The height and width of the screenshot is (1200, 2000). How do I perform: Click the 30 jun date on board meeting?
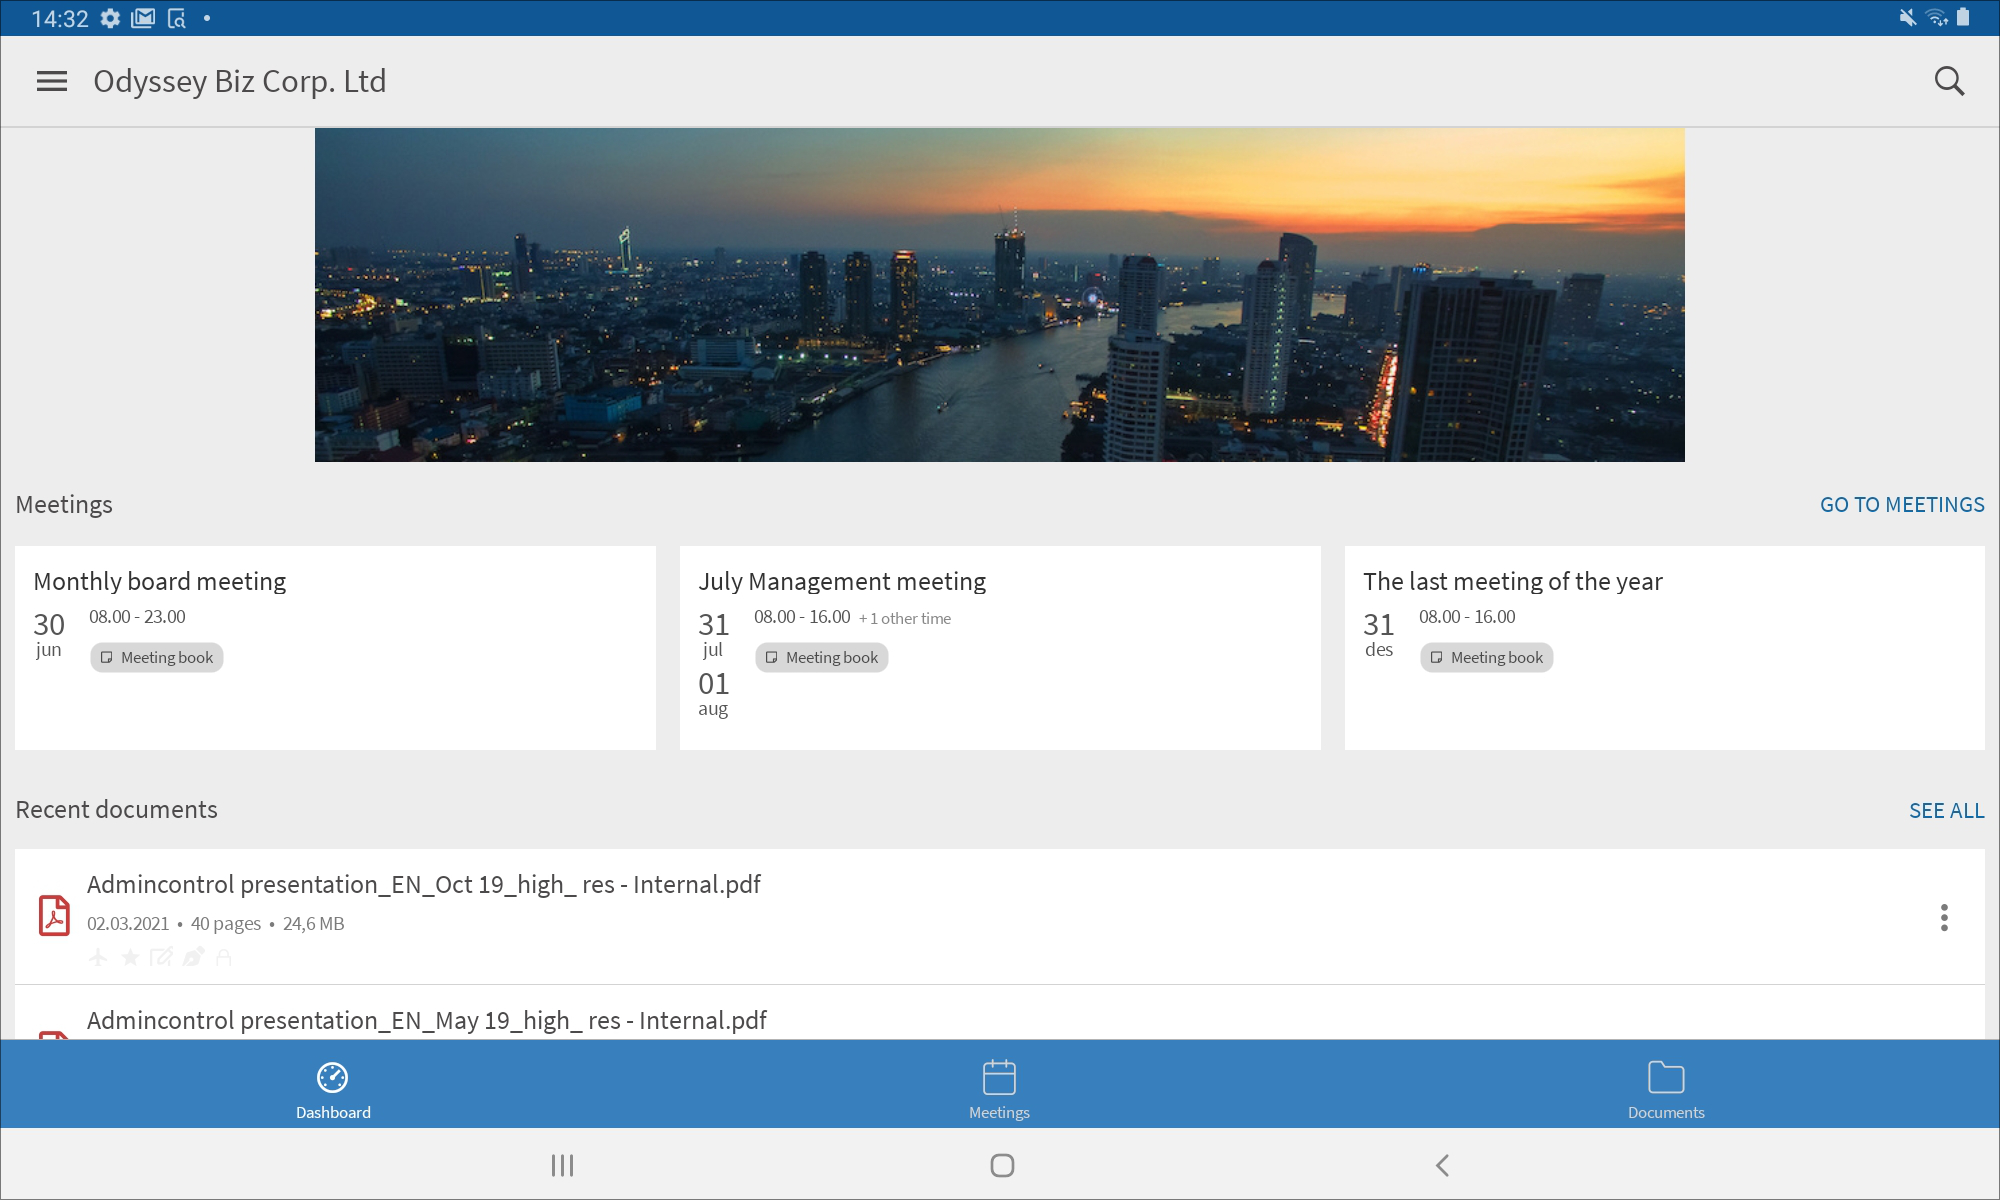click(49, 635)
